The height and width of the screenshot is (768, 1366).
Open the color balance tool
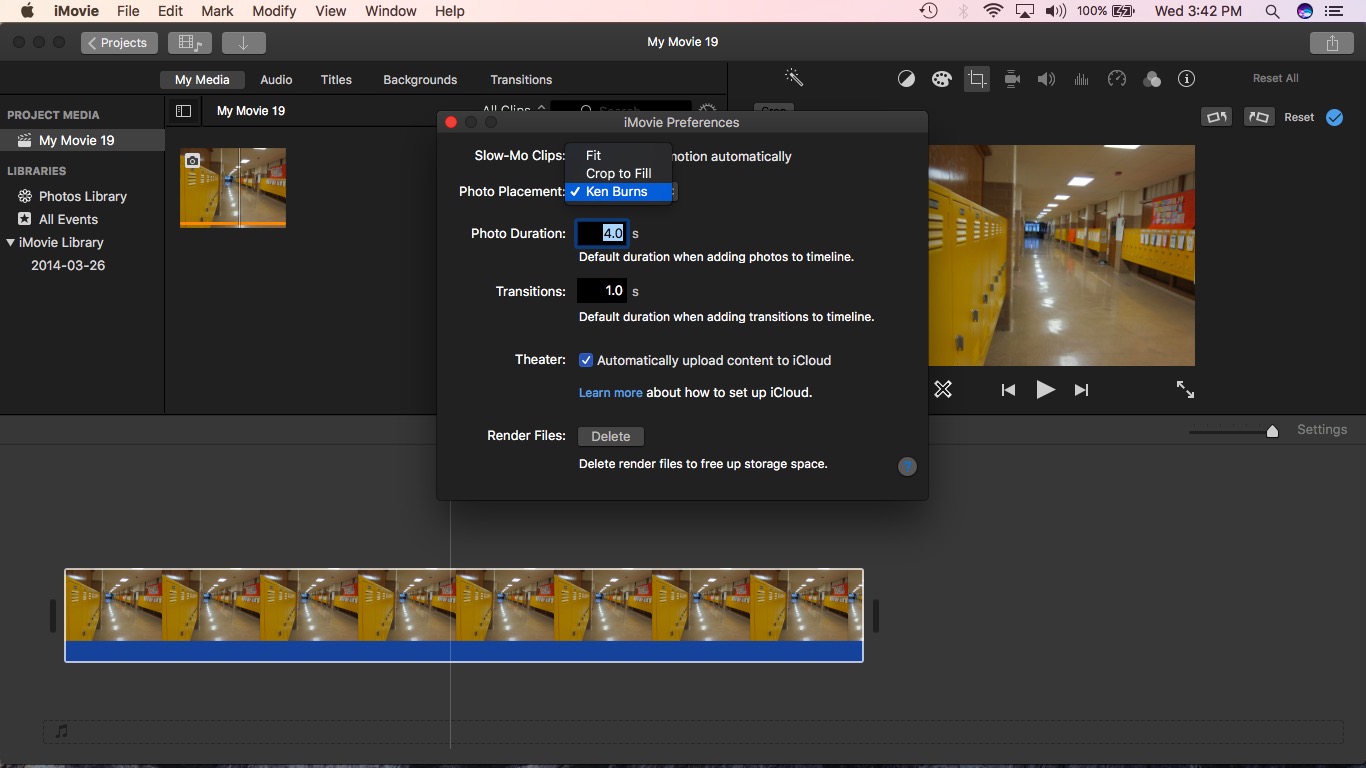tap(906, 79)
